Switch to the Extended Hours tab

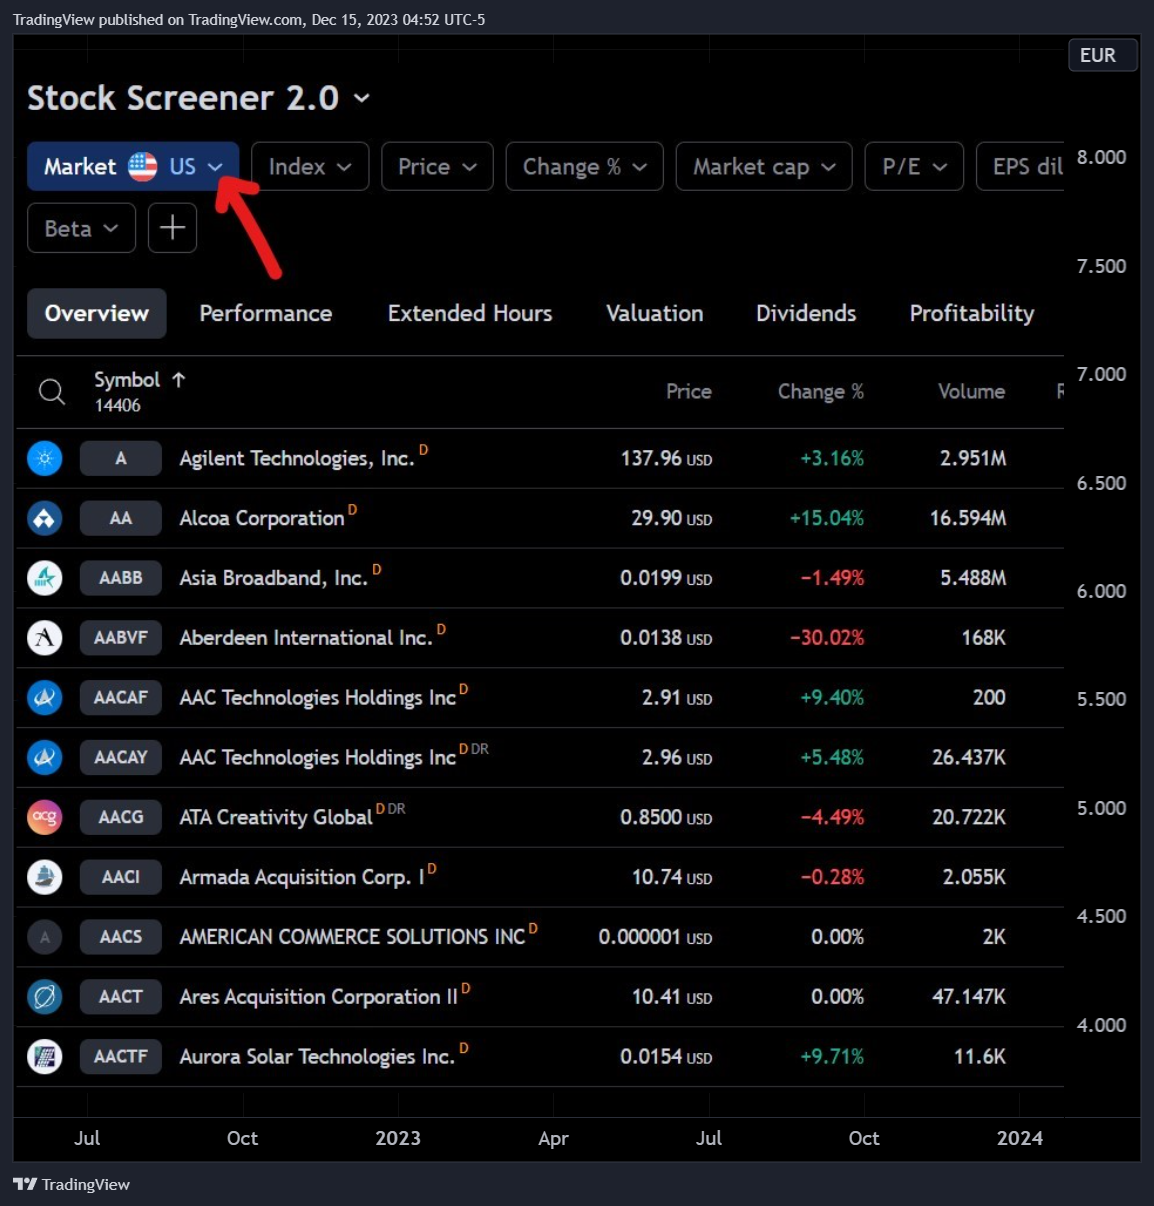[470, 313]
